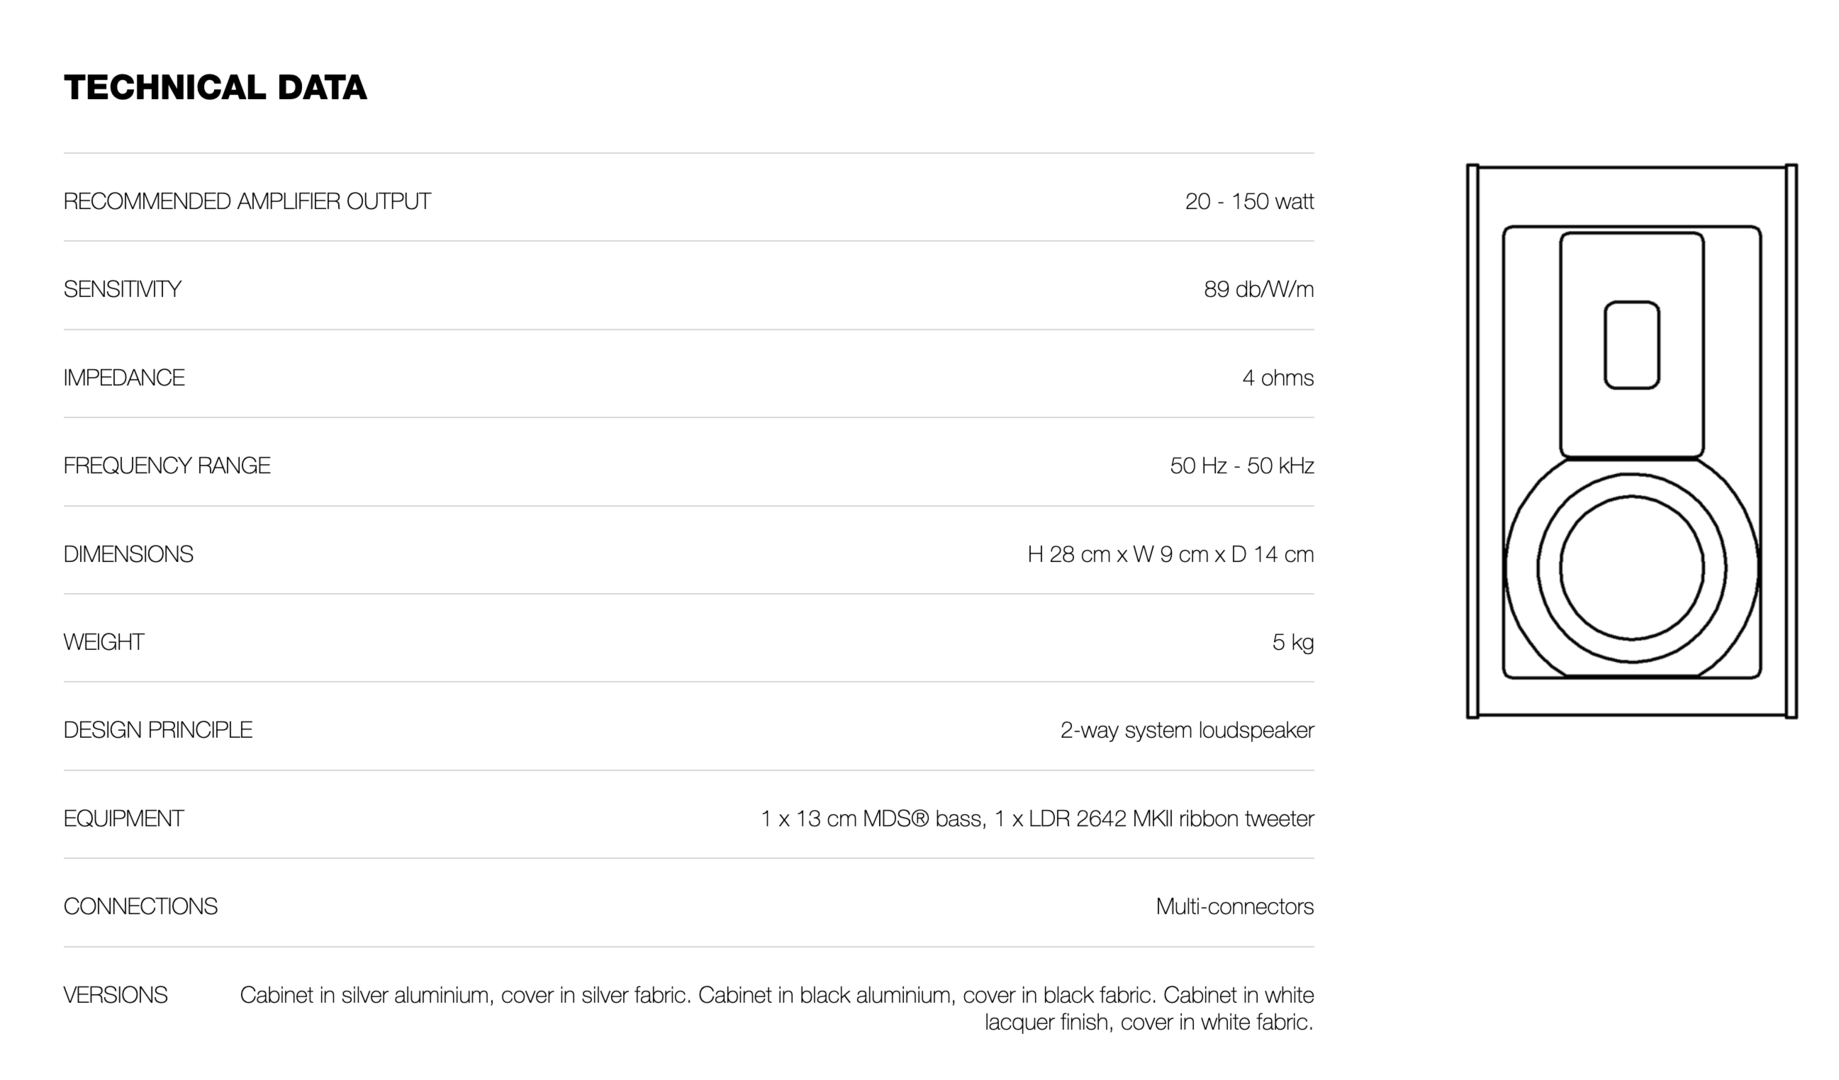
Task: Select the Design Principle label
Action: [158, 730]
